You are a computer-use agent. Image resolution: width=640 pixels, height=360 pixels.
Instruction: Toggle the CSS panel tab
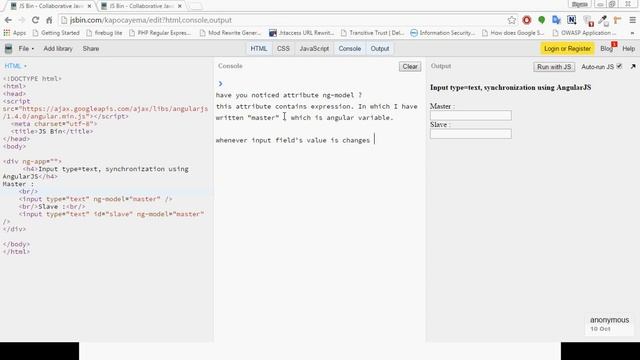point(283,49)
